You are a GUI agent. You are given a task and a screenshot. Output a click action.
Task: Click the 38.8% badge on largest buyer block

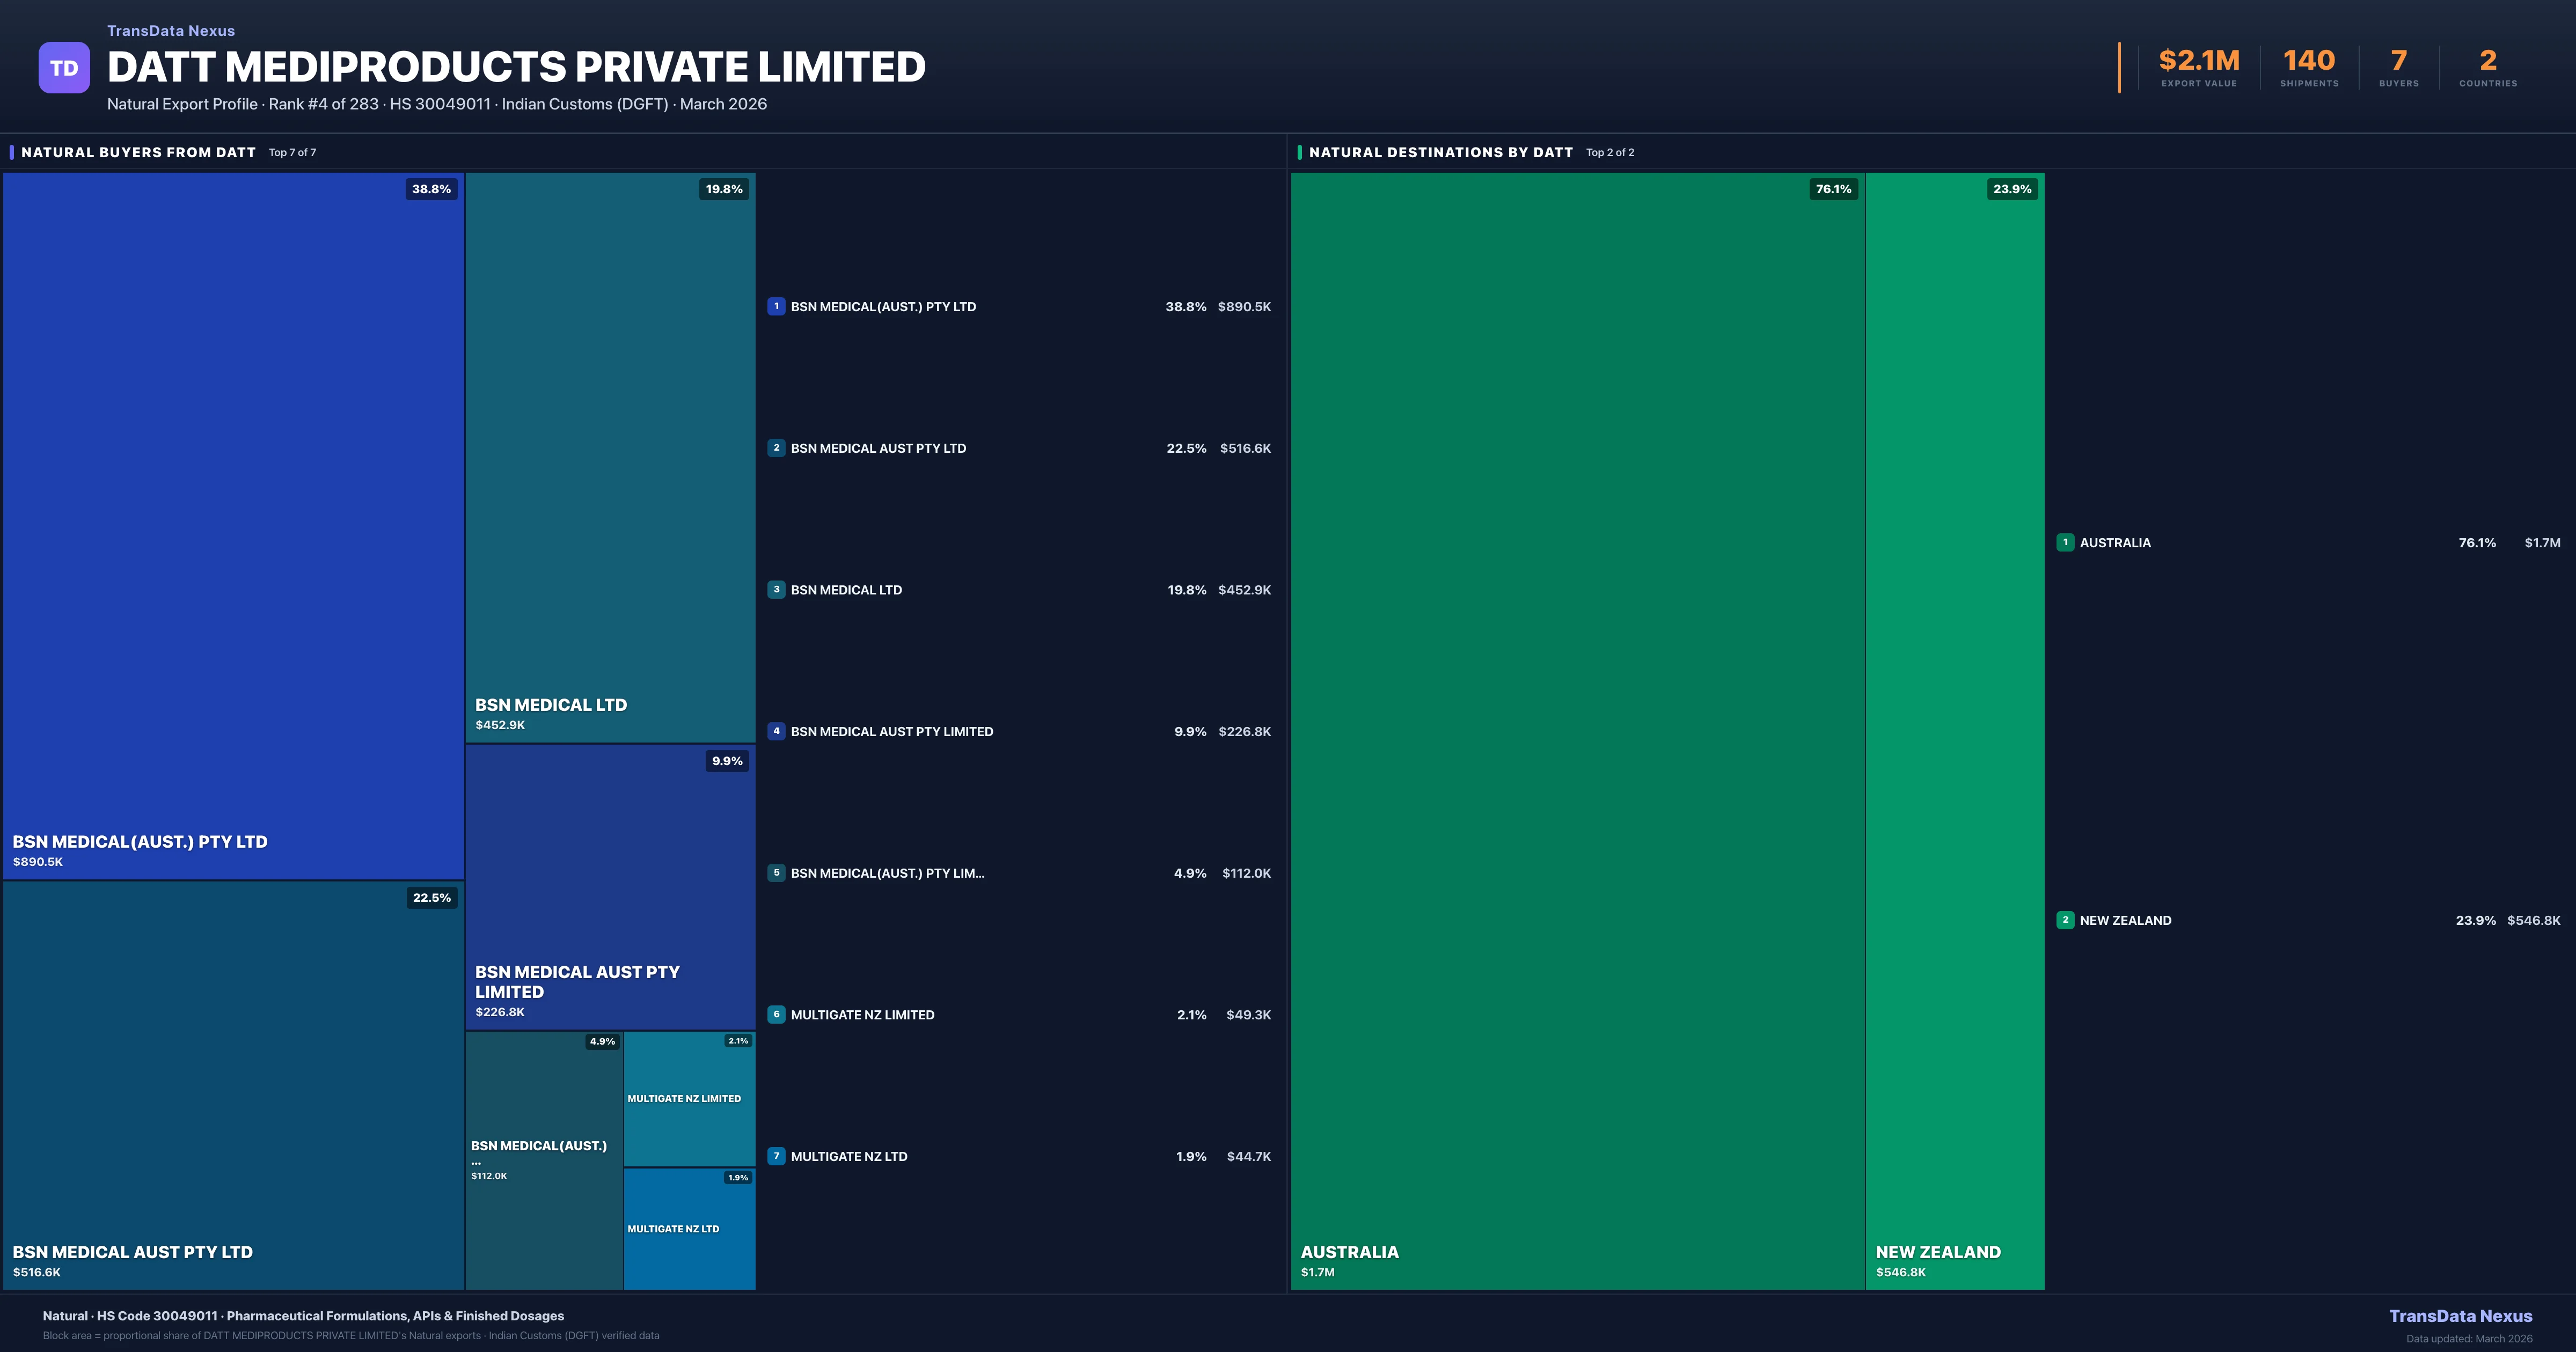pyautogui.click(x=431, y=189)
